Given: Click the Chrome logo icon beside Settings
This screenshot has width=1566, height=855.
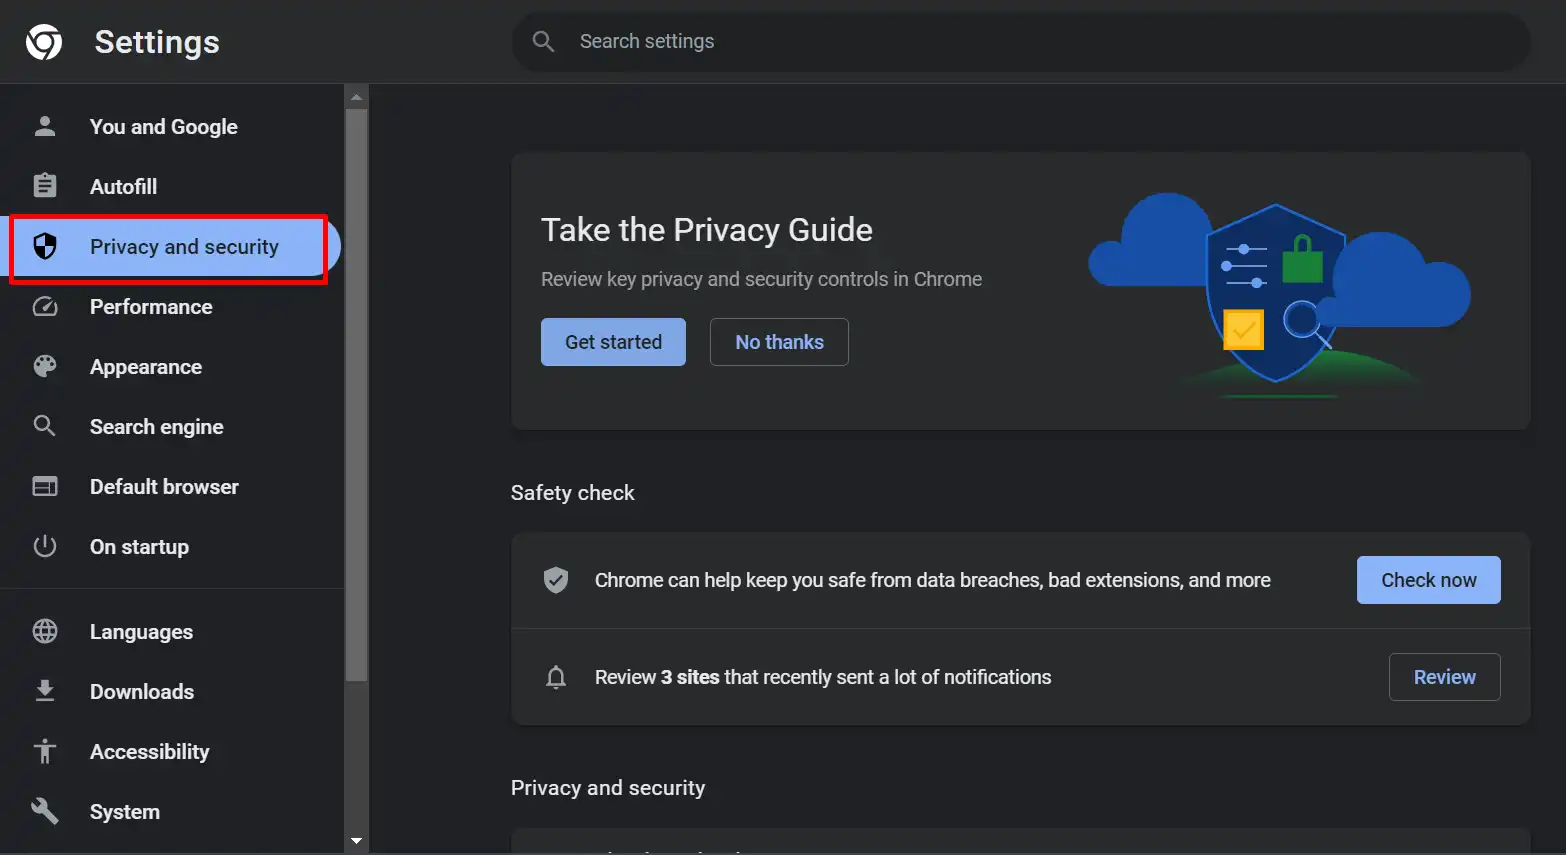Looking at the screenshot, I should [44, 42].
